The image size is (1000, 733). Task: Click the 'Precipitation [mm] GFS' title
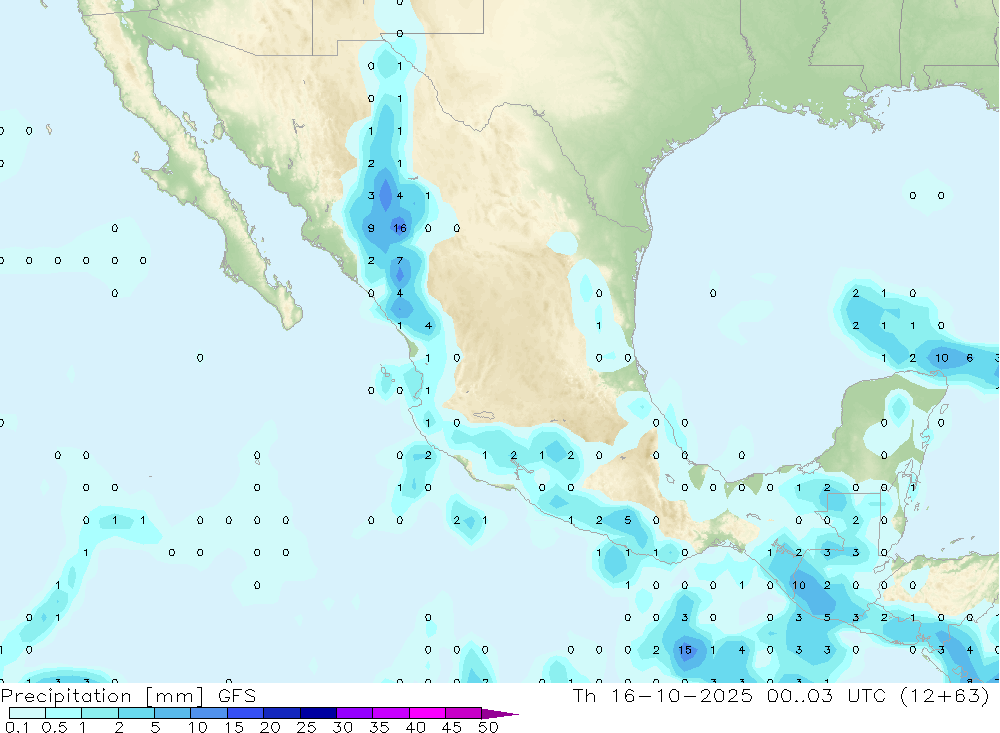128,695
